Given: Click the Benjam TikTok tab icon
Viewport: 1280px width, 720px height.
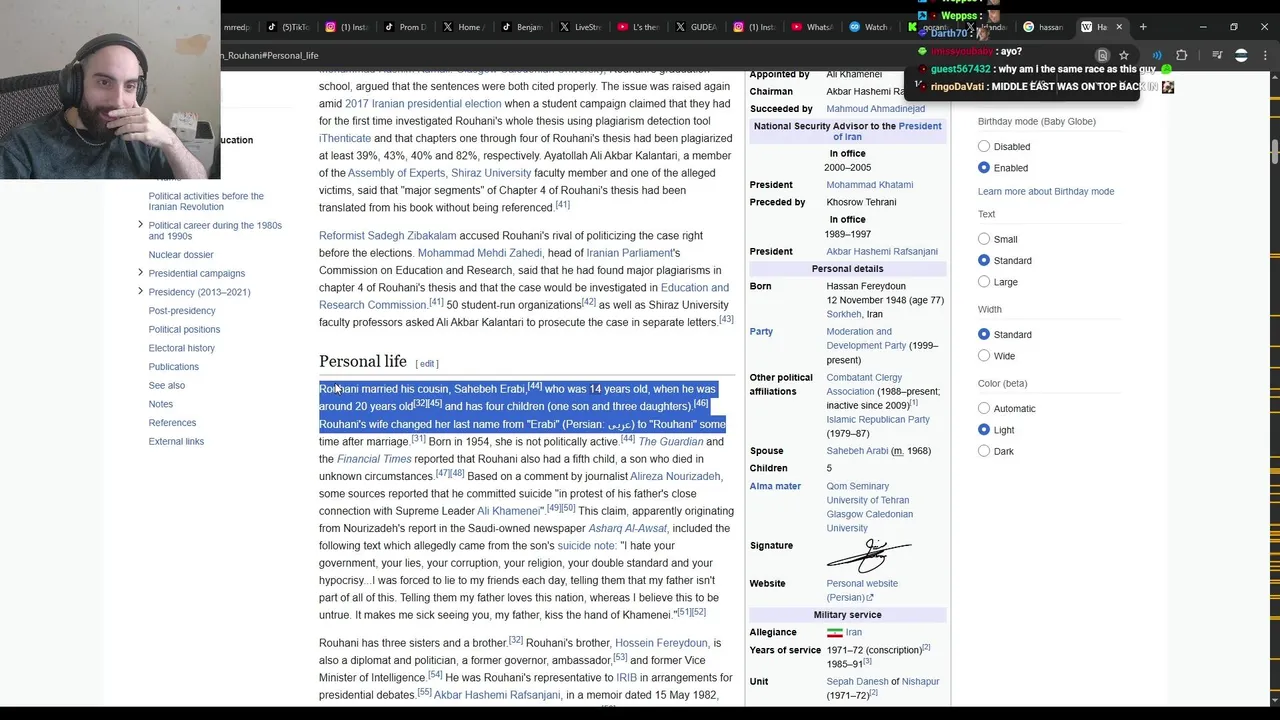Looking at the screenshot, I should coord(507,27).
